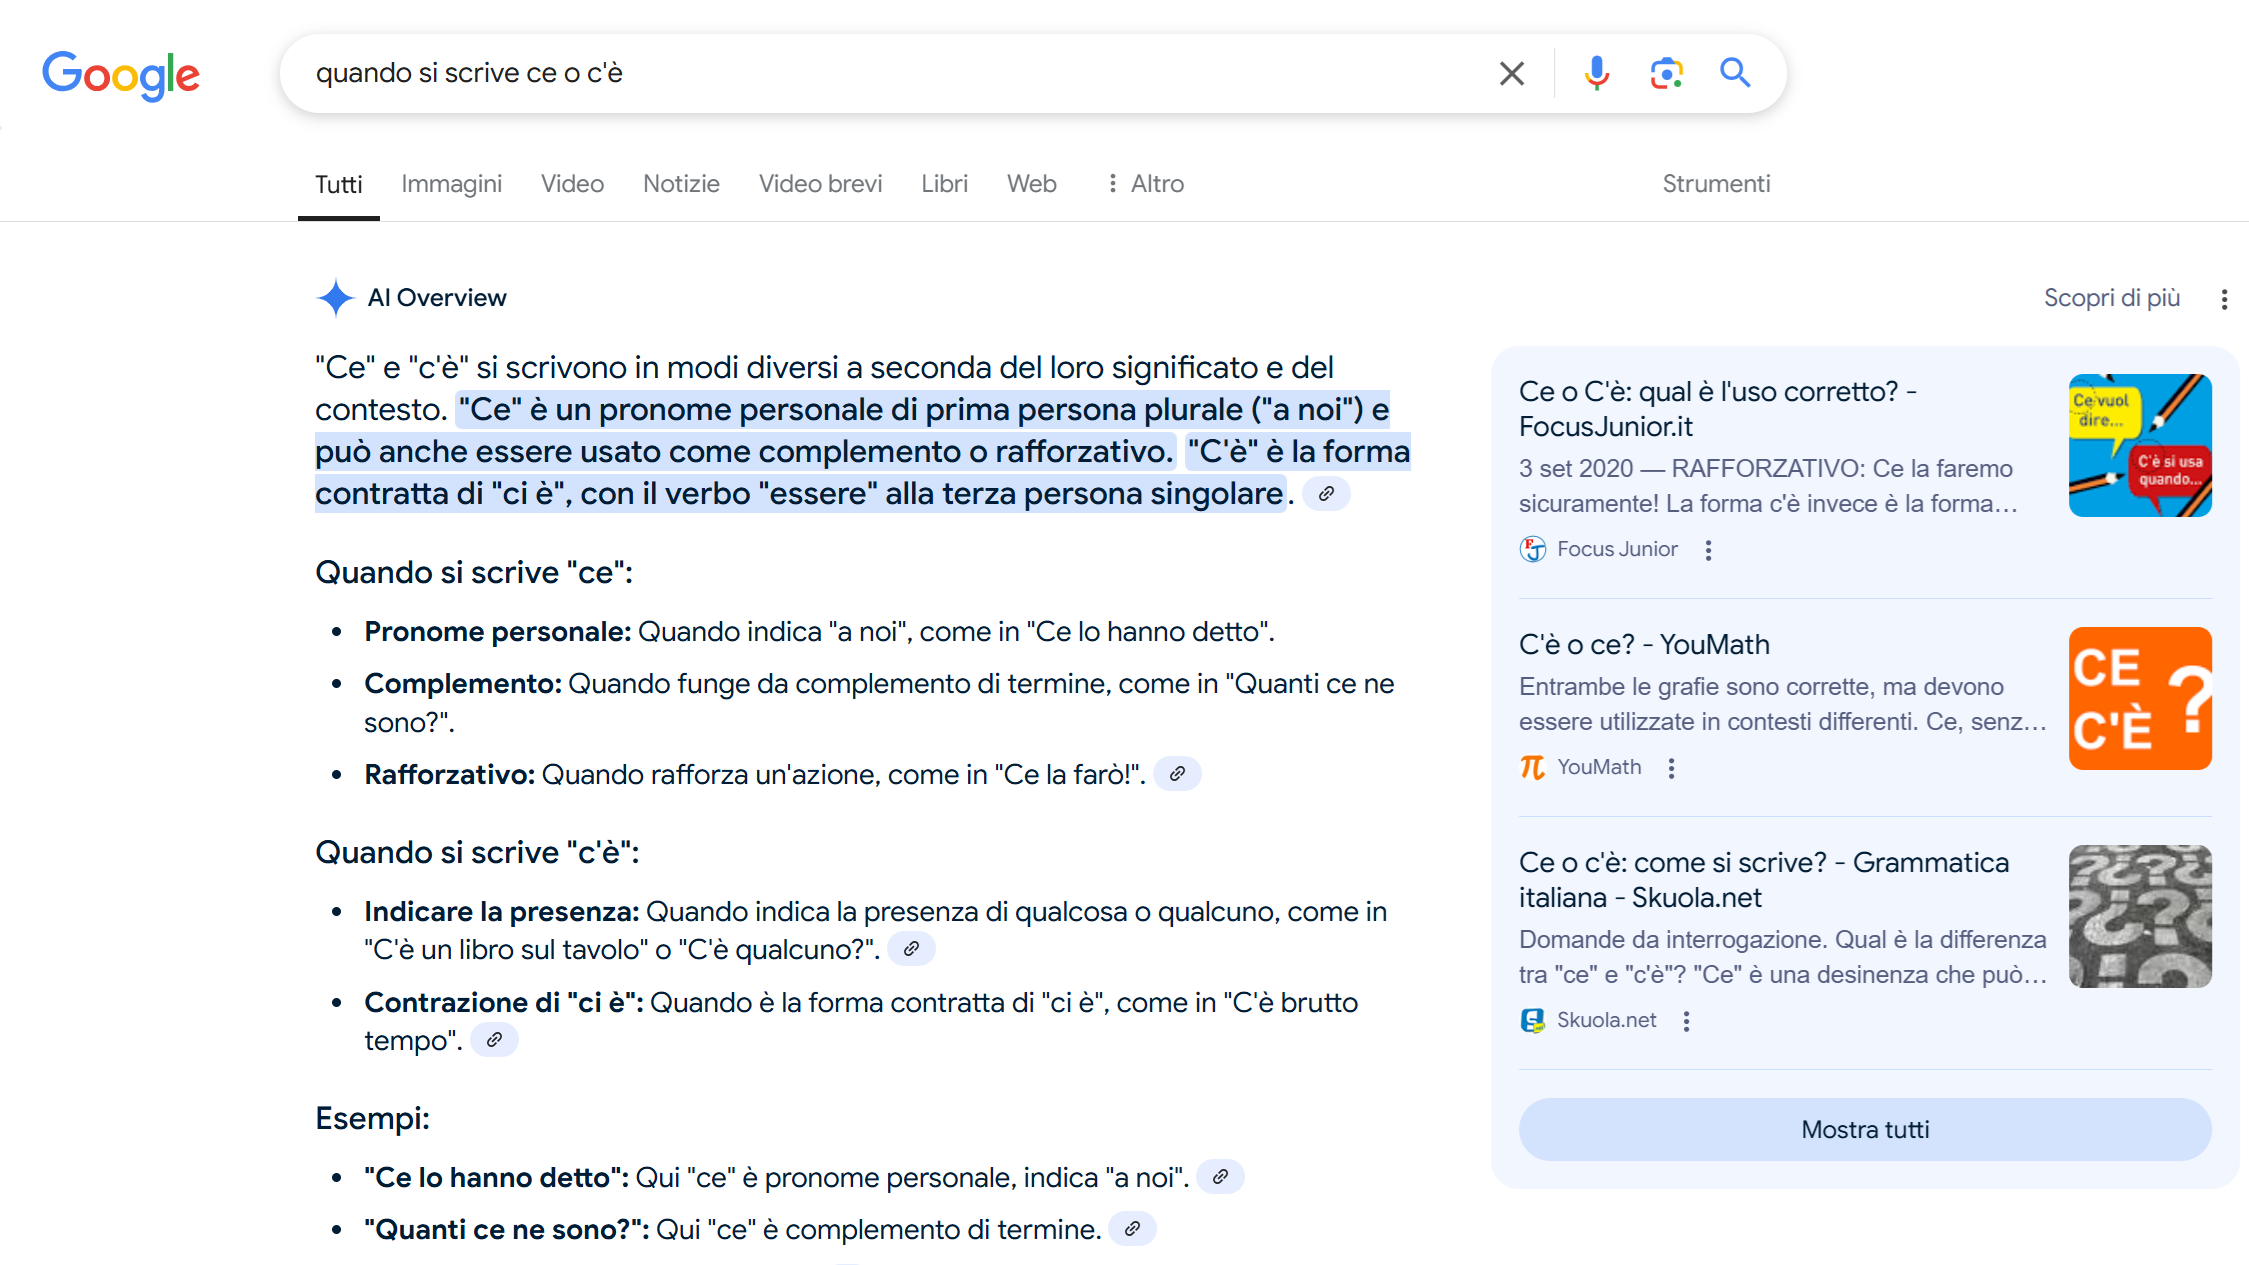Switch to the Notizie tab
The image size is (2249, 1265).
click(x=681, y=184)
